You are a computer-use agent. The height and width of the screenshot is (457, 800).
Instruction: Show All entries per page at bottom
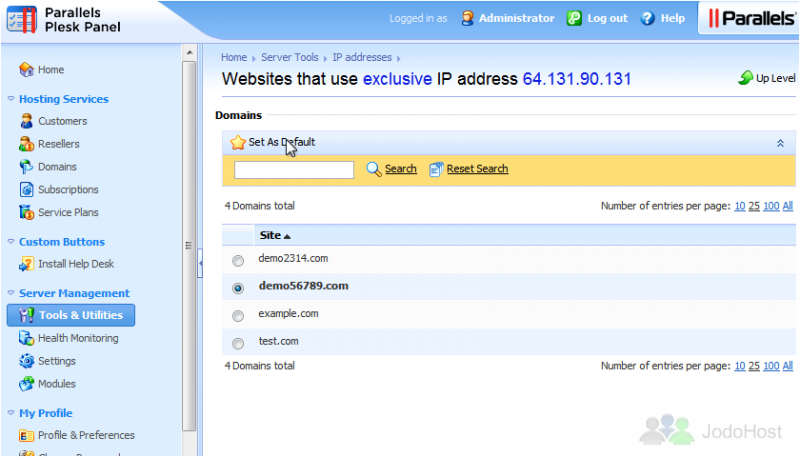point(788,366)
